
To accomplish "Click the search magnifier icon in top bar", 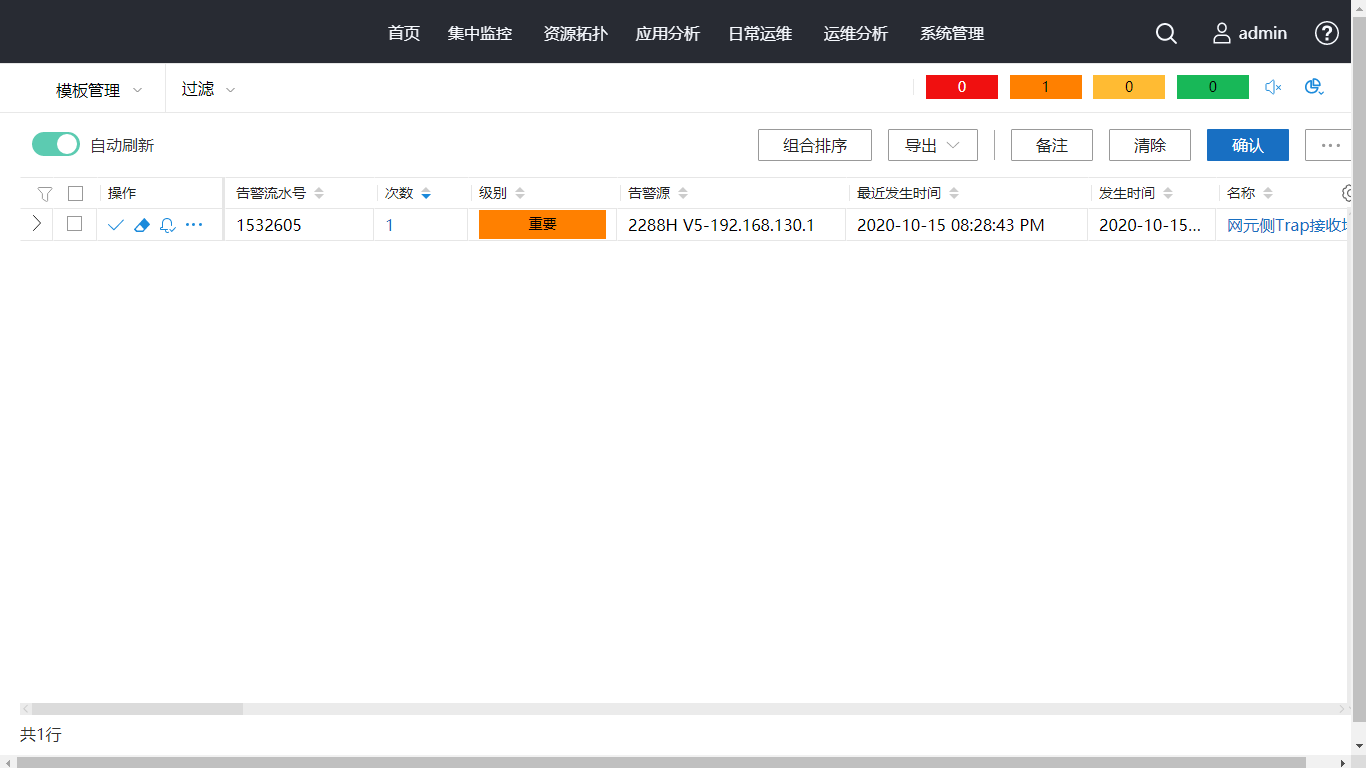I will point(1166,33).
